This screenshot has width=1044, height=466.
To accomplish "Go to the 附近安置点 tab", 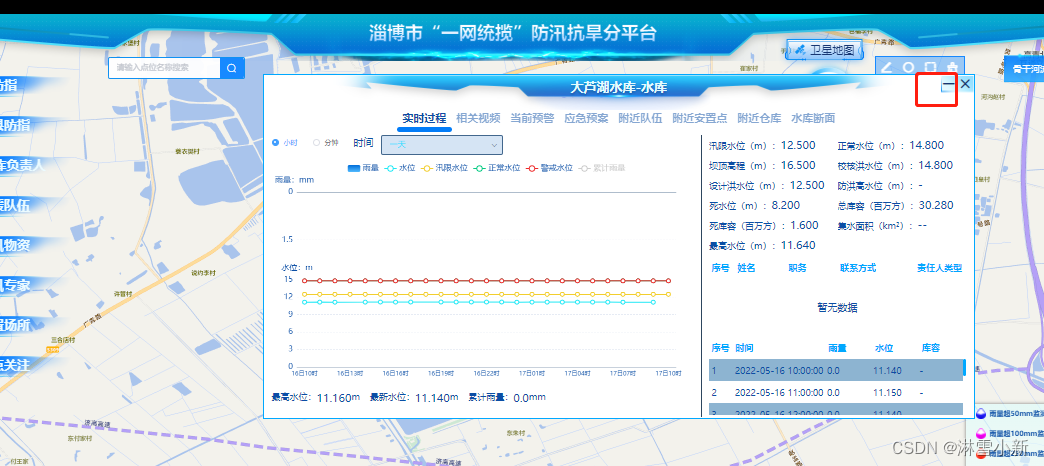I will point(699,118).
